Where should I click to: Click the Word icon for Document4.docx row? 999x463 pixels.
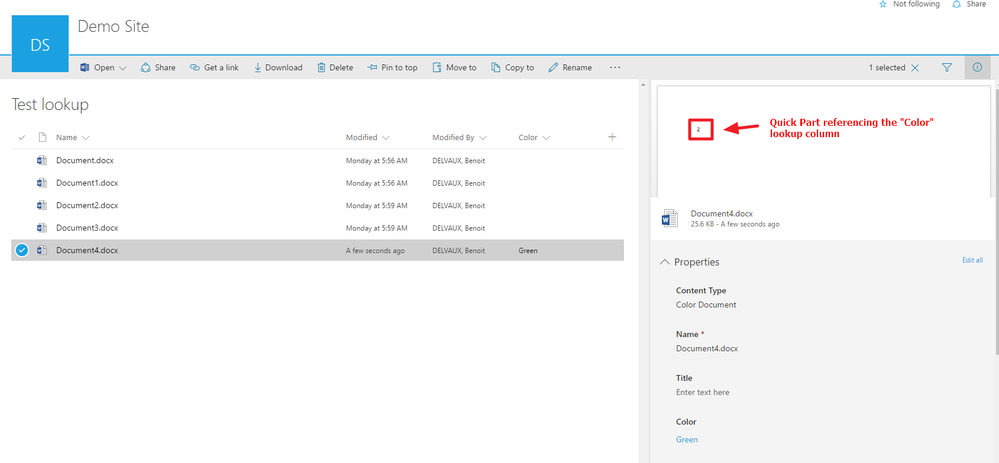click(x=42, y=250)
